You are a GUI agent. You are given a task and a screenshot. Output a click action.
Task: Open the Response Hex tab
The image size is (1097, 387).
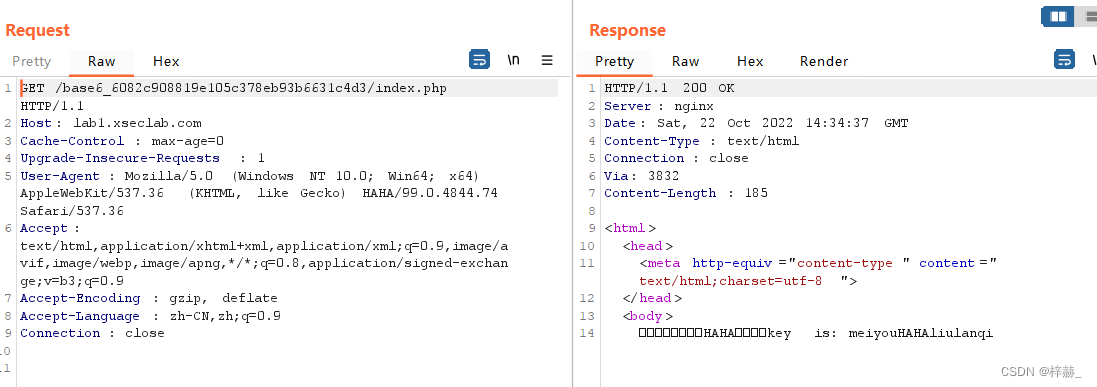tap(750, 62)
